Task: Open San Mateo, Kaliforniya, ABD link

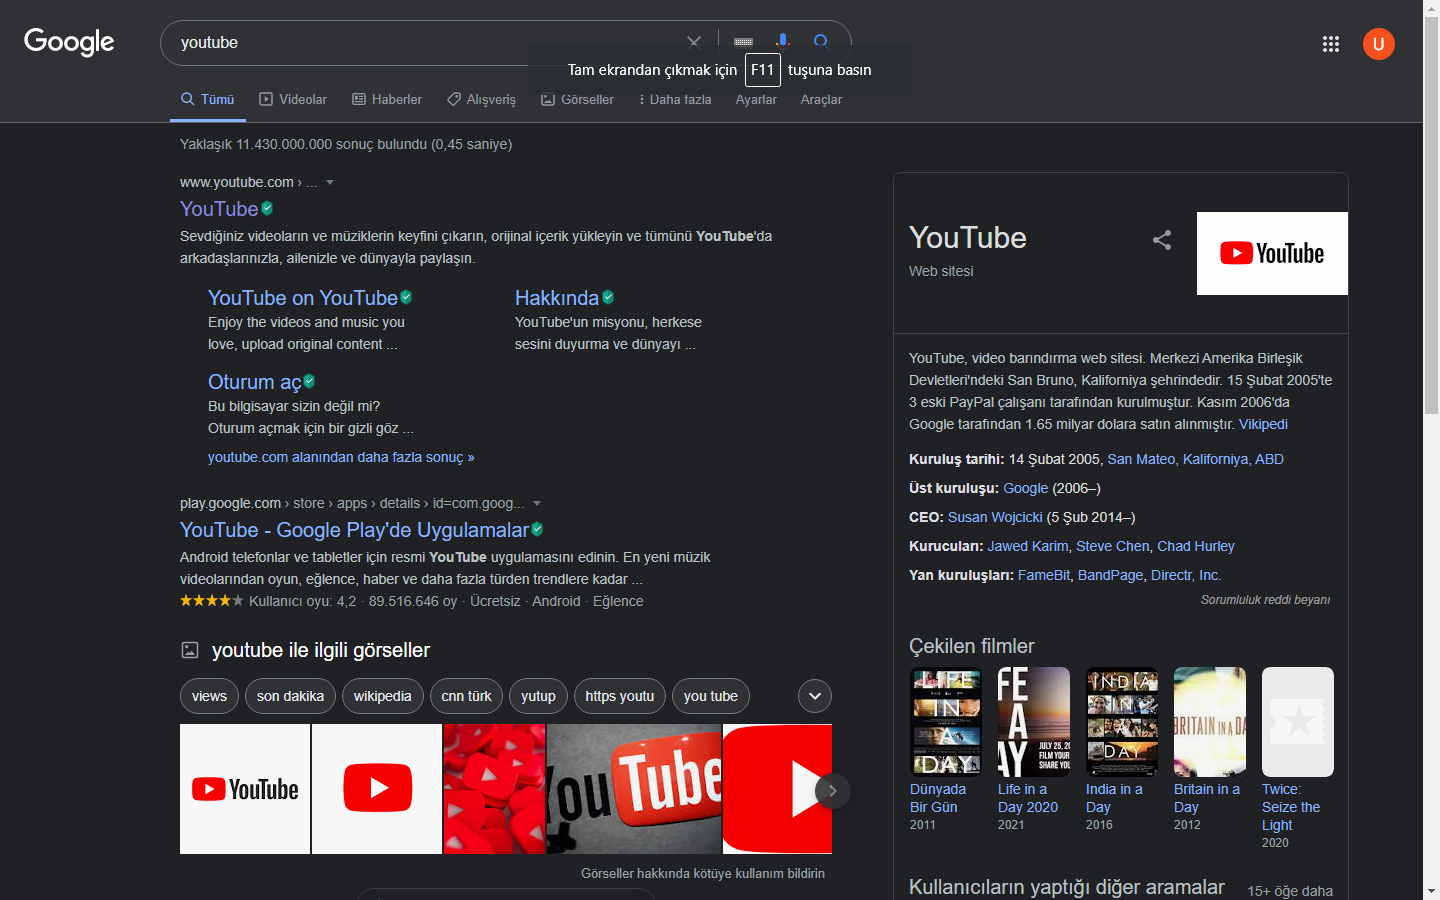Action: point(1195,459)
